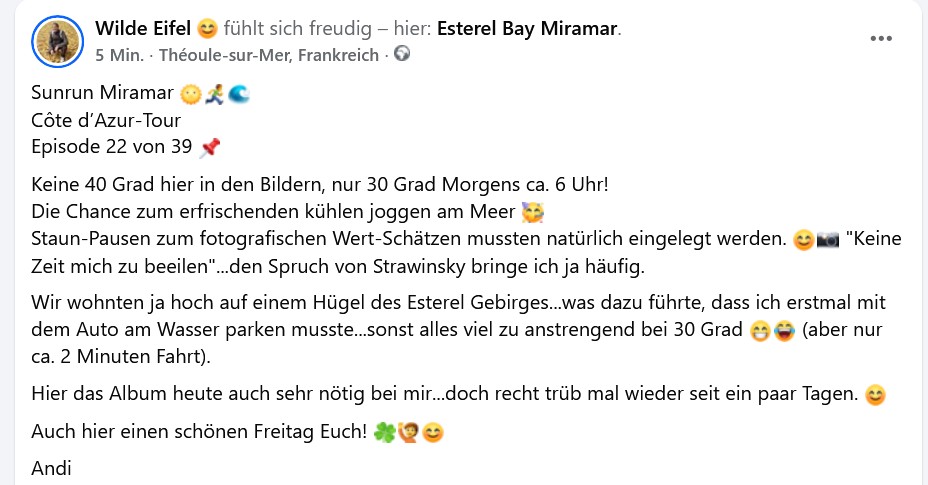Viewport: 928px width, 485px height.
Task: Click the smiley emoji beside Wilde Eifel
Action: click(207, 28)
